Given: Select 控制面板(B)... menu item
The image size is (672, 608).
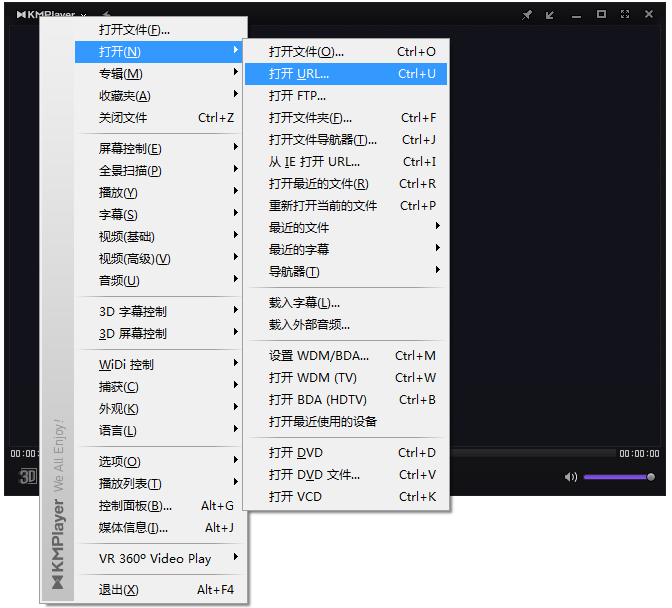Looking at the screenshot, I should [159, 506].
